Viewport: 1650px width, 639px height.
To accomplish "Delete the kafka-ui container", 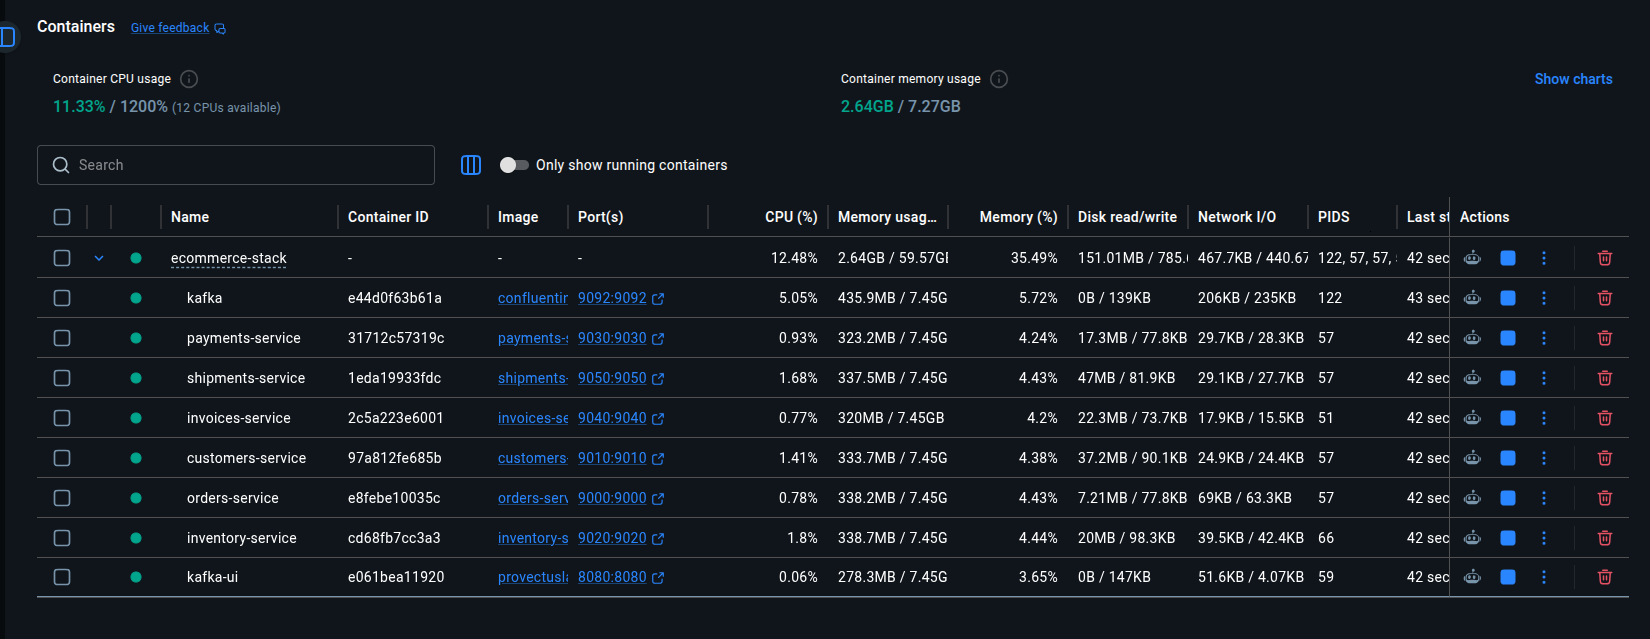I will [x=1605, y=577].
